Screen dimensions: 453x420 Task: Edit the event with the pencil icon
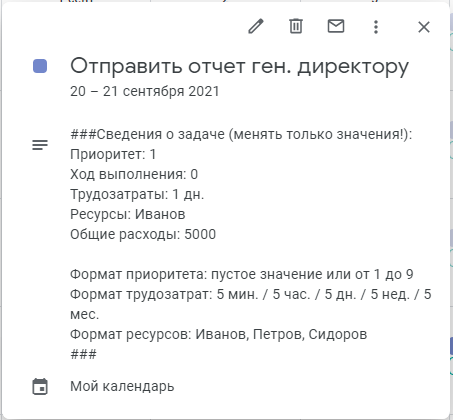(x=256, y=27)
